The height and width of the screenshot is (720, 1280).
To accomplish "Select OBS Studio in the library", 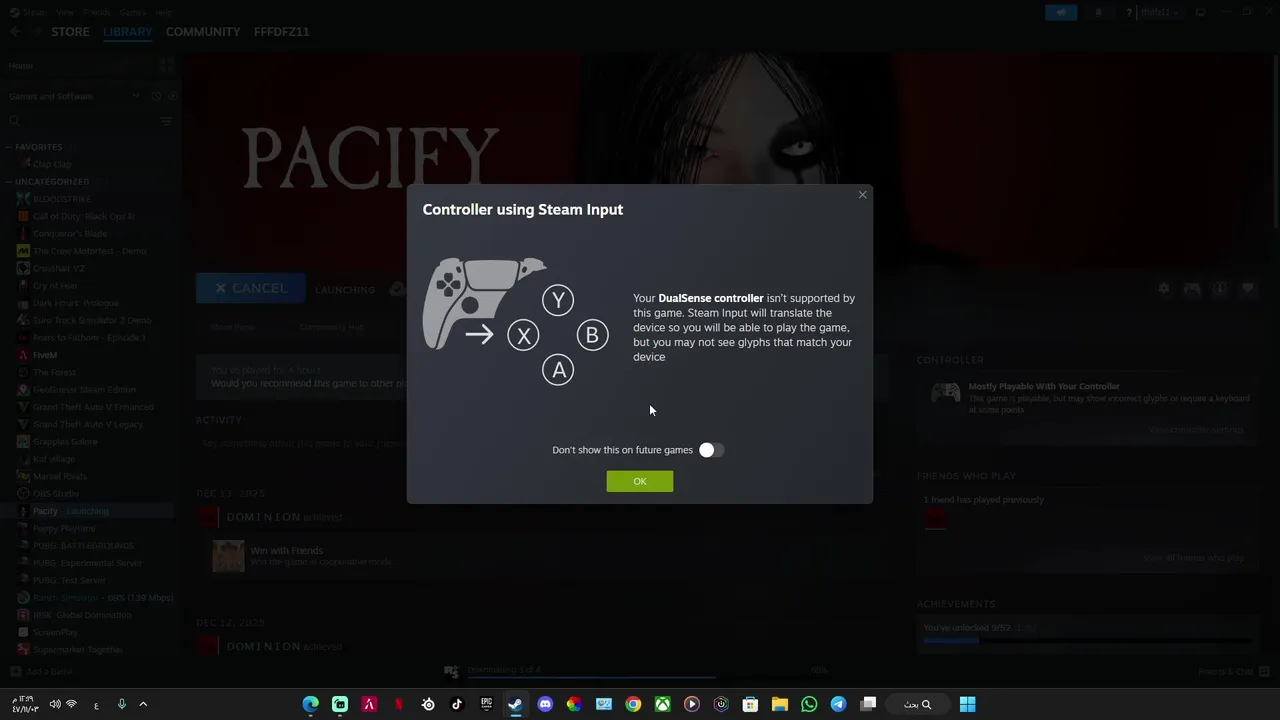I will click(x=56, y=493).
